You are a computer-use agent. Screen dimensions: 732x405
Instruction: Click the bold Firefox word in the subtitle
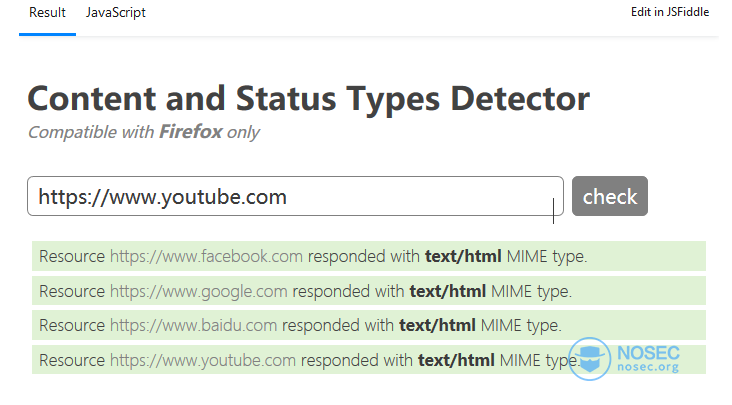pos(190,132)
